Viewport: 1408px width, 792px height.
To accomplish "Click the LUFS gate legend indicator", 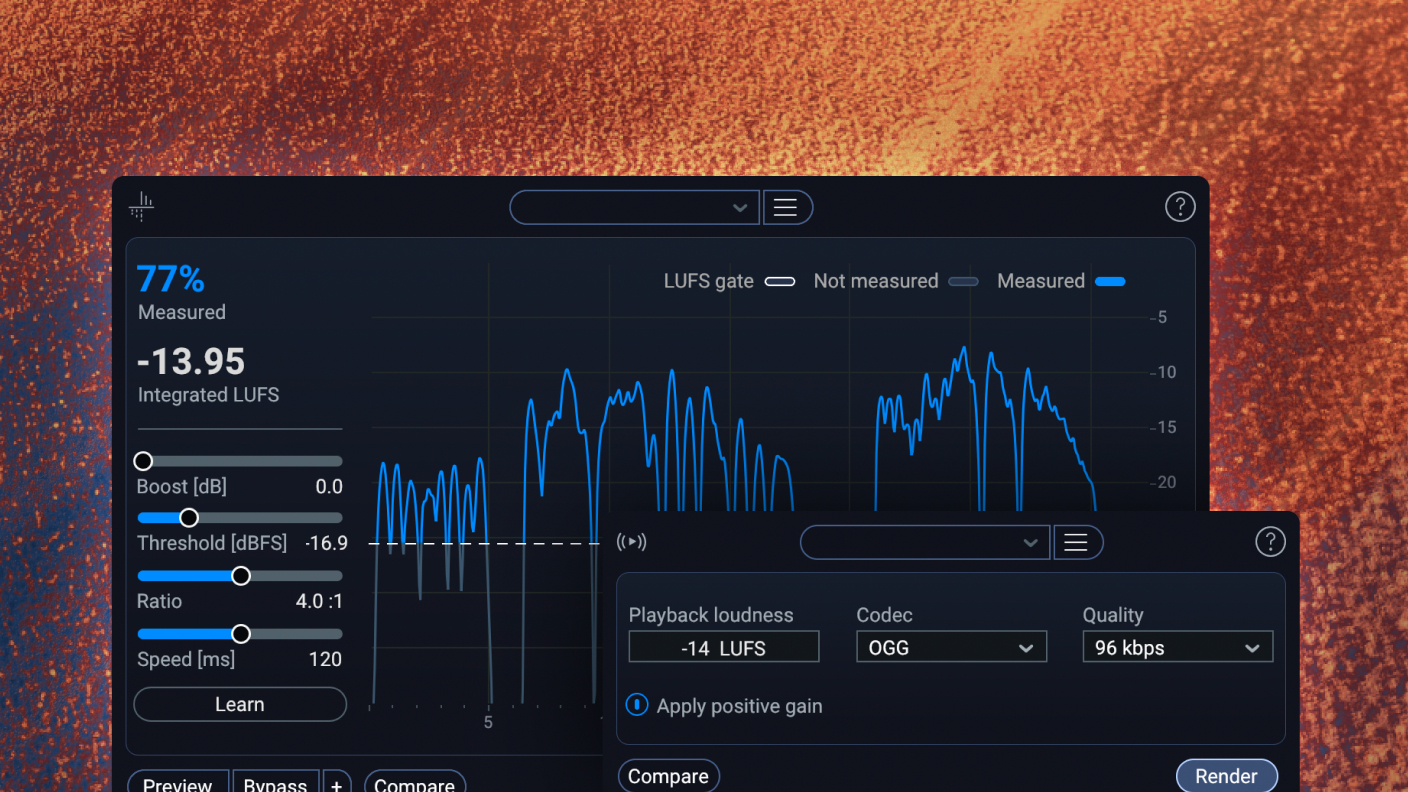I will (780, 282).
